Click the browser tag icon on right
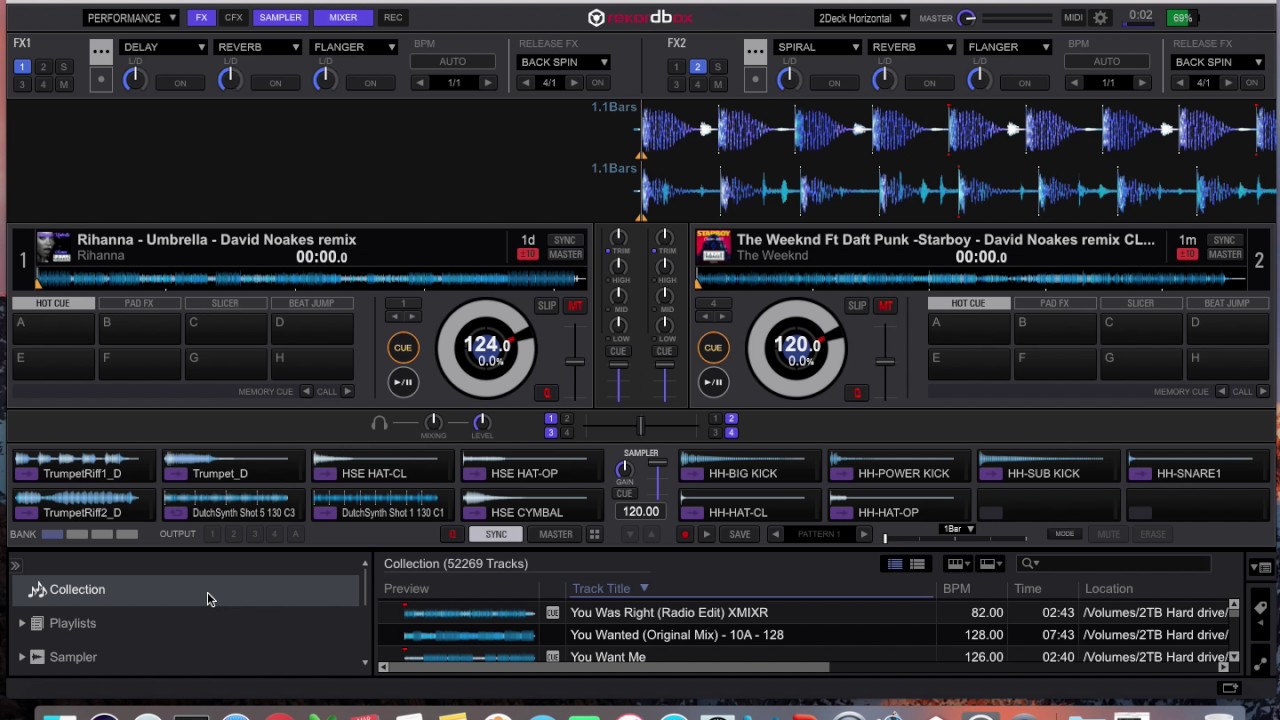The image size is (1280, 720). [x=1261, y=609]
